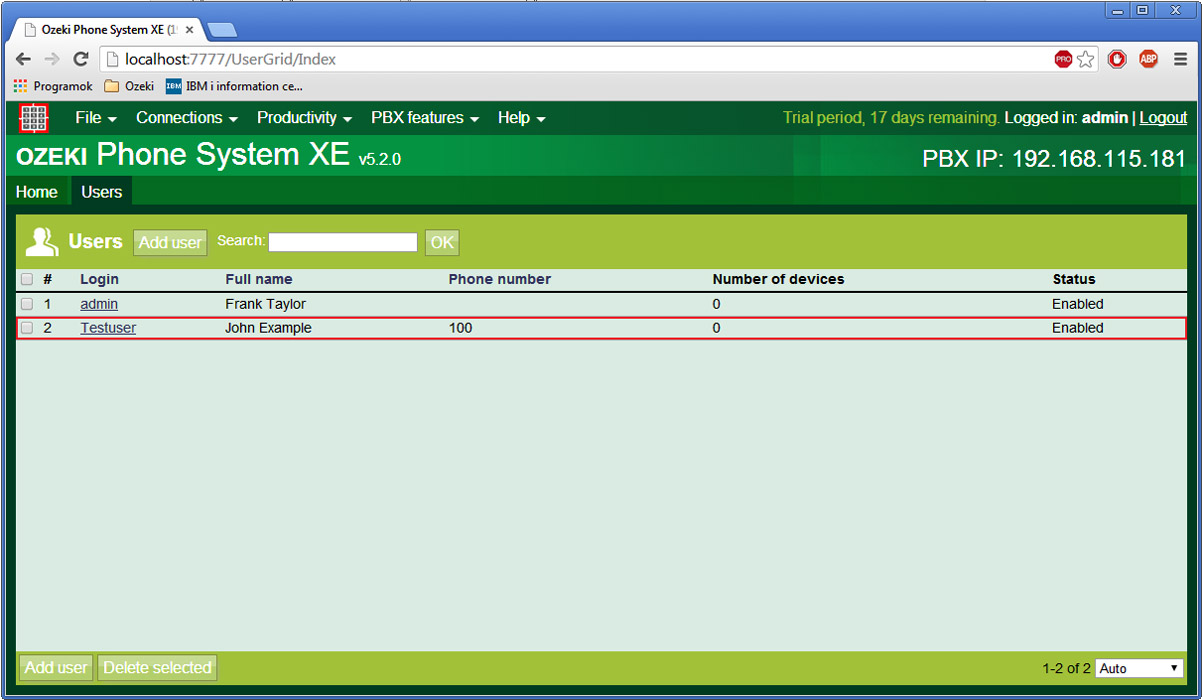The image size is (1202, 700).
Task: Open the Auto page-size dropdown
Action: pos(1139,668)
